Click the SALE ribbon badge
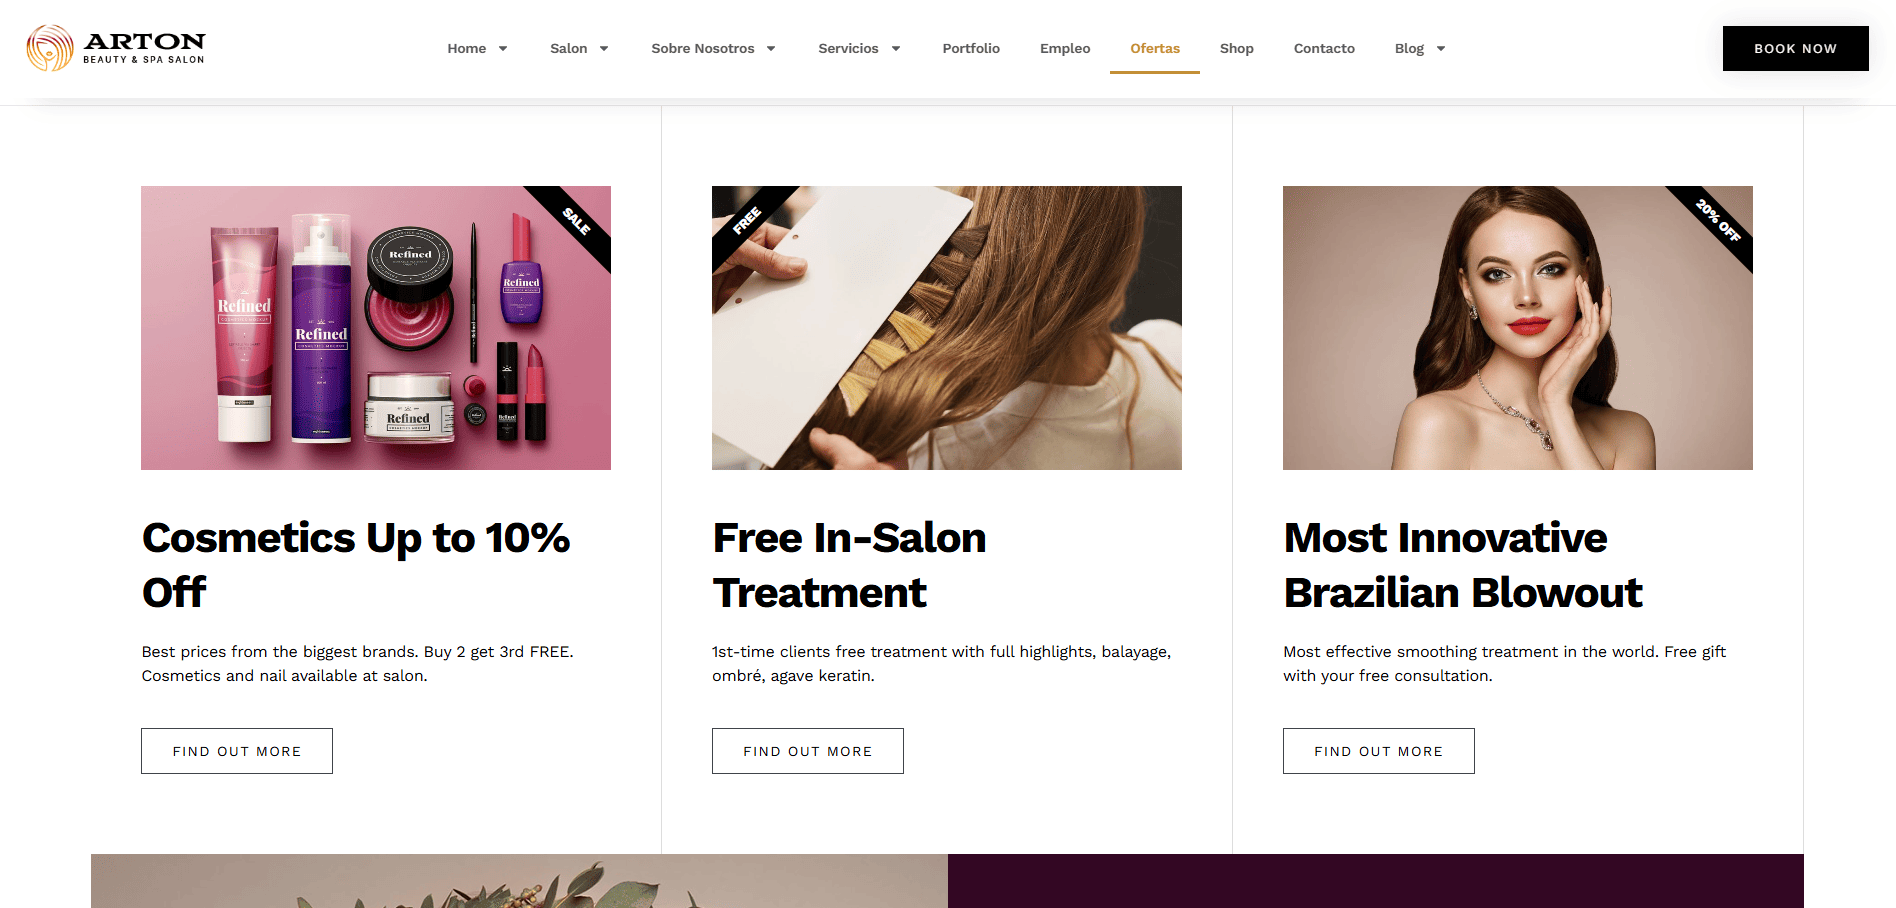 pyautogui.click(x=575, y=221)
